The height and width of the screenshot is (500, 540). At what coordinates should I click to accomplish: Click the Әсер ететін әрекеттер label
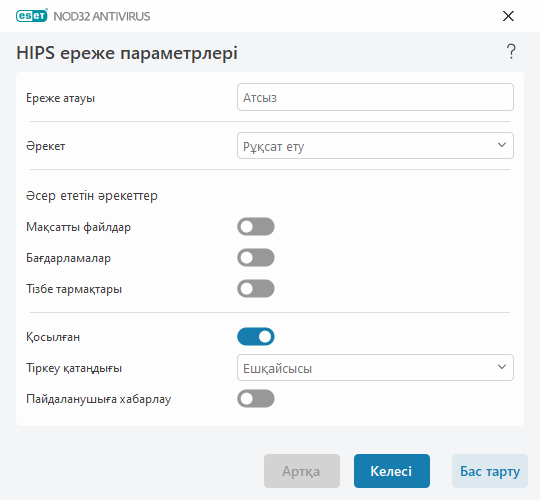(x=92, y=196)
